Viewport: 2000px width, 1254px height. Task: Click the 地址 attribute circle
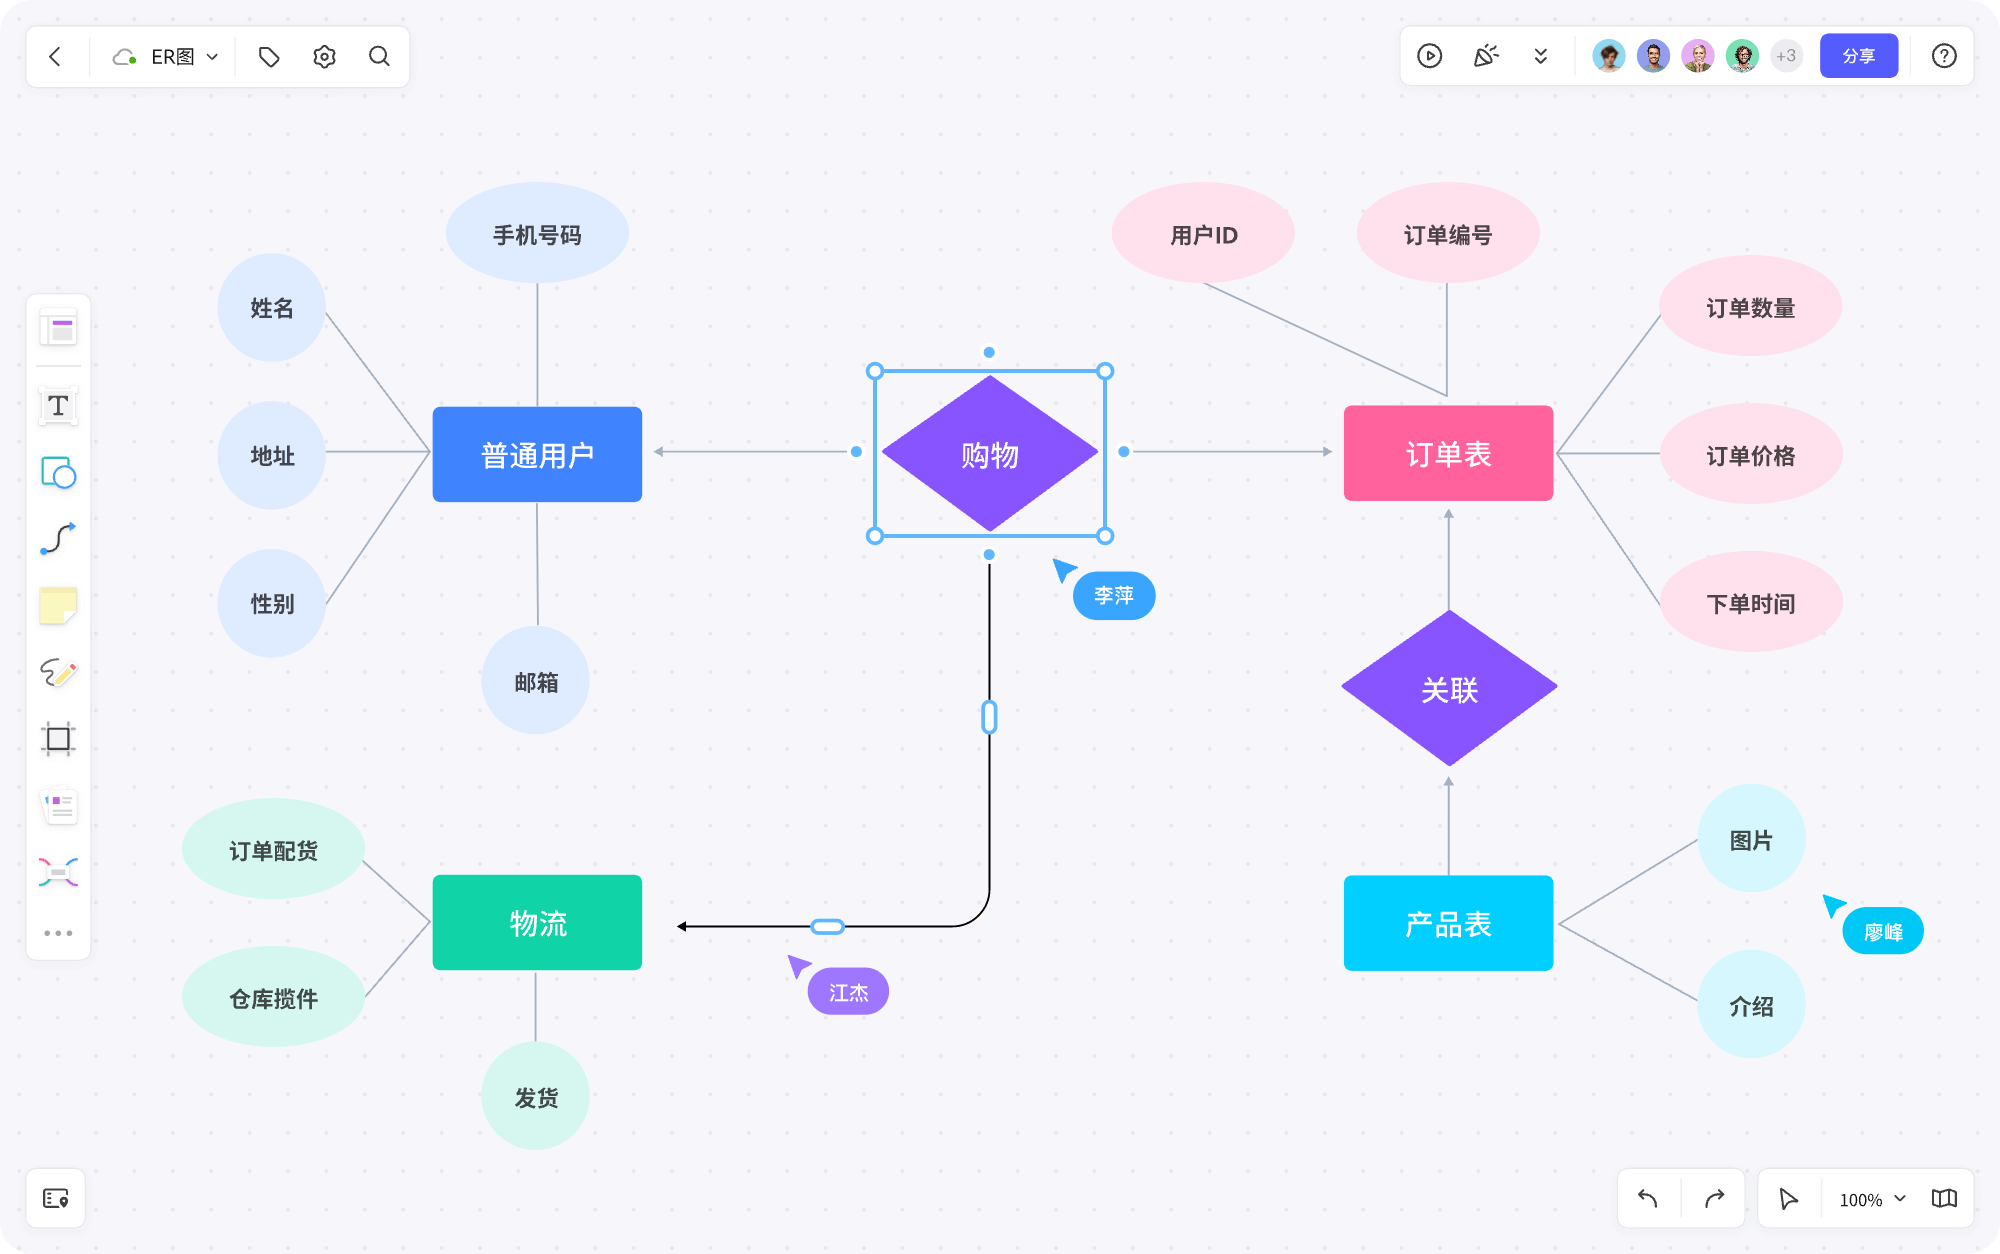272,455
